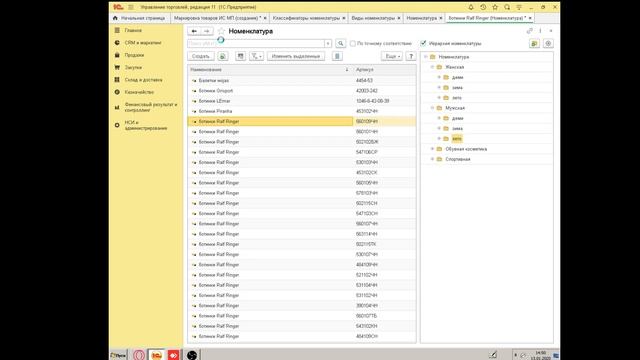
Task: Click Изменить выделенные button
Action: pos(296,56)
